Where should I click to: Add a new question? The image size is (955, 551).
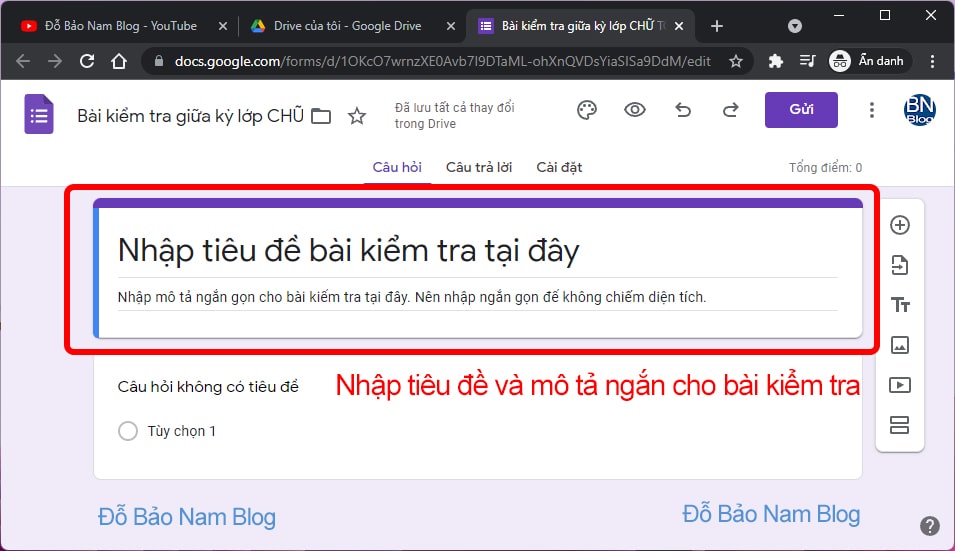tap(900, 225)
